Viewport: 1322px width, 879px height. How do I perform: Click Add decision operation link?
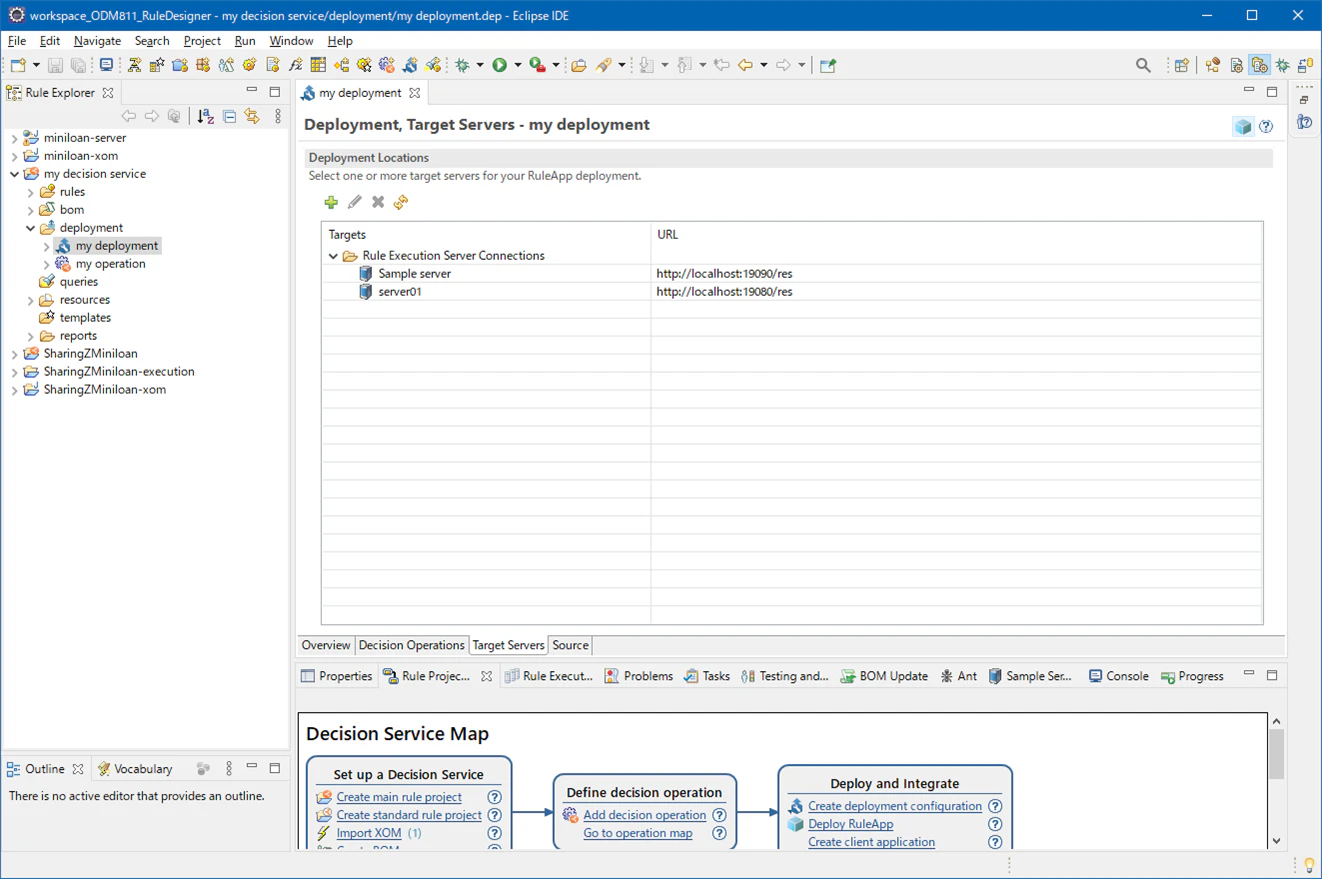click(645, 815)
